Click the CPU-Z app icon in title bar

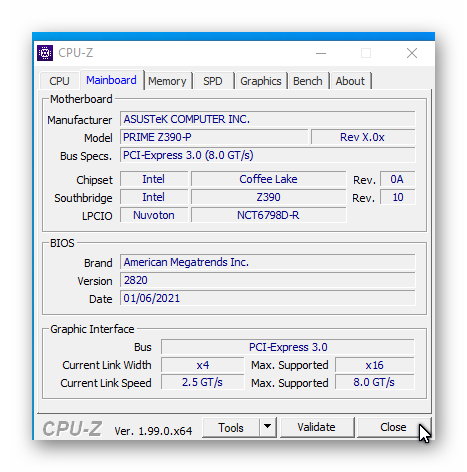45,53
